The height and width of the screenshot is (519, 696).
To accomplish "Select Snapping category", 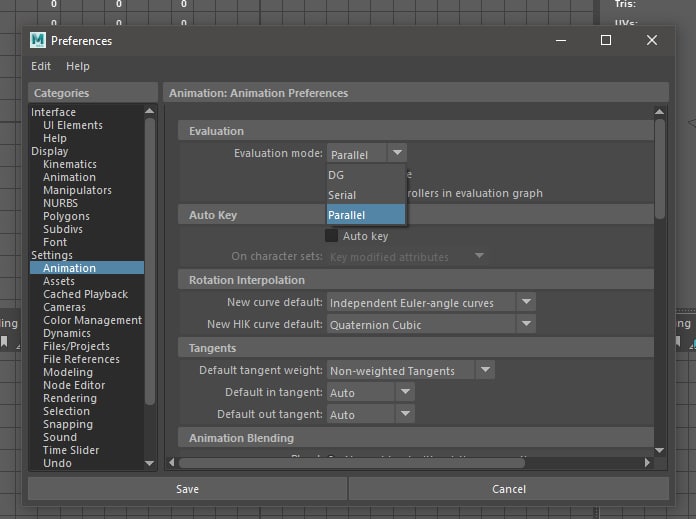I will click(x=68, y=424).
